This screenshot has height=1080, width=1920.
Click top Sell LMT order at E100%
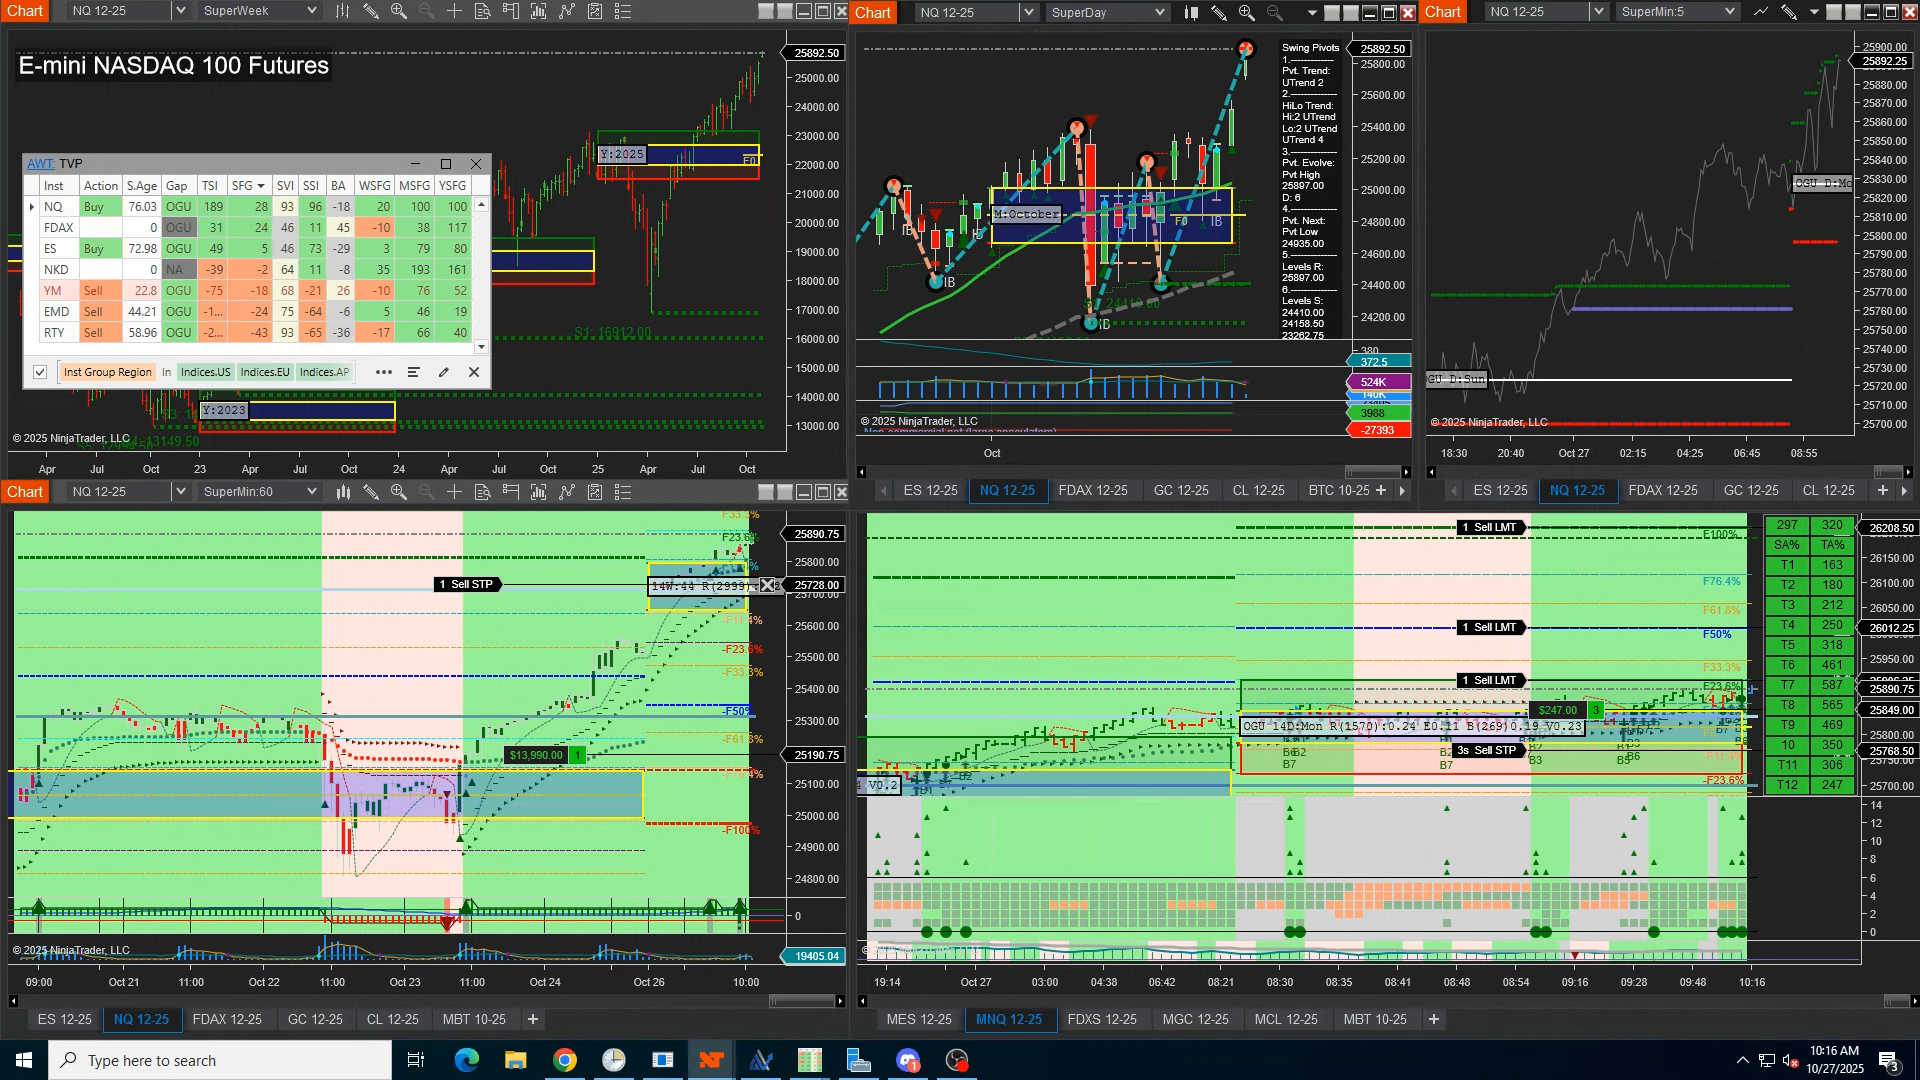pos(1489,528)
